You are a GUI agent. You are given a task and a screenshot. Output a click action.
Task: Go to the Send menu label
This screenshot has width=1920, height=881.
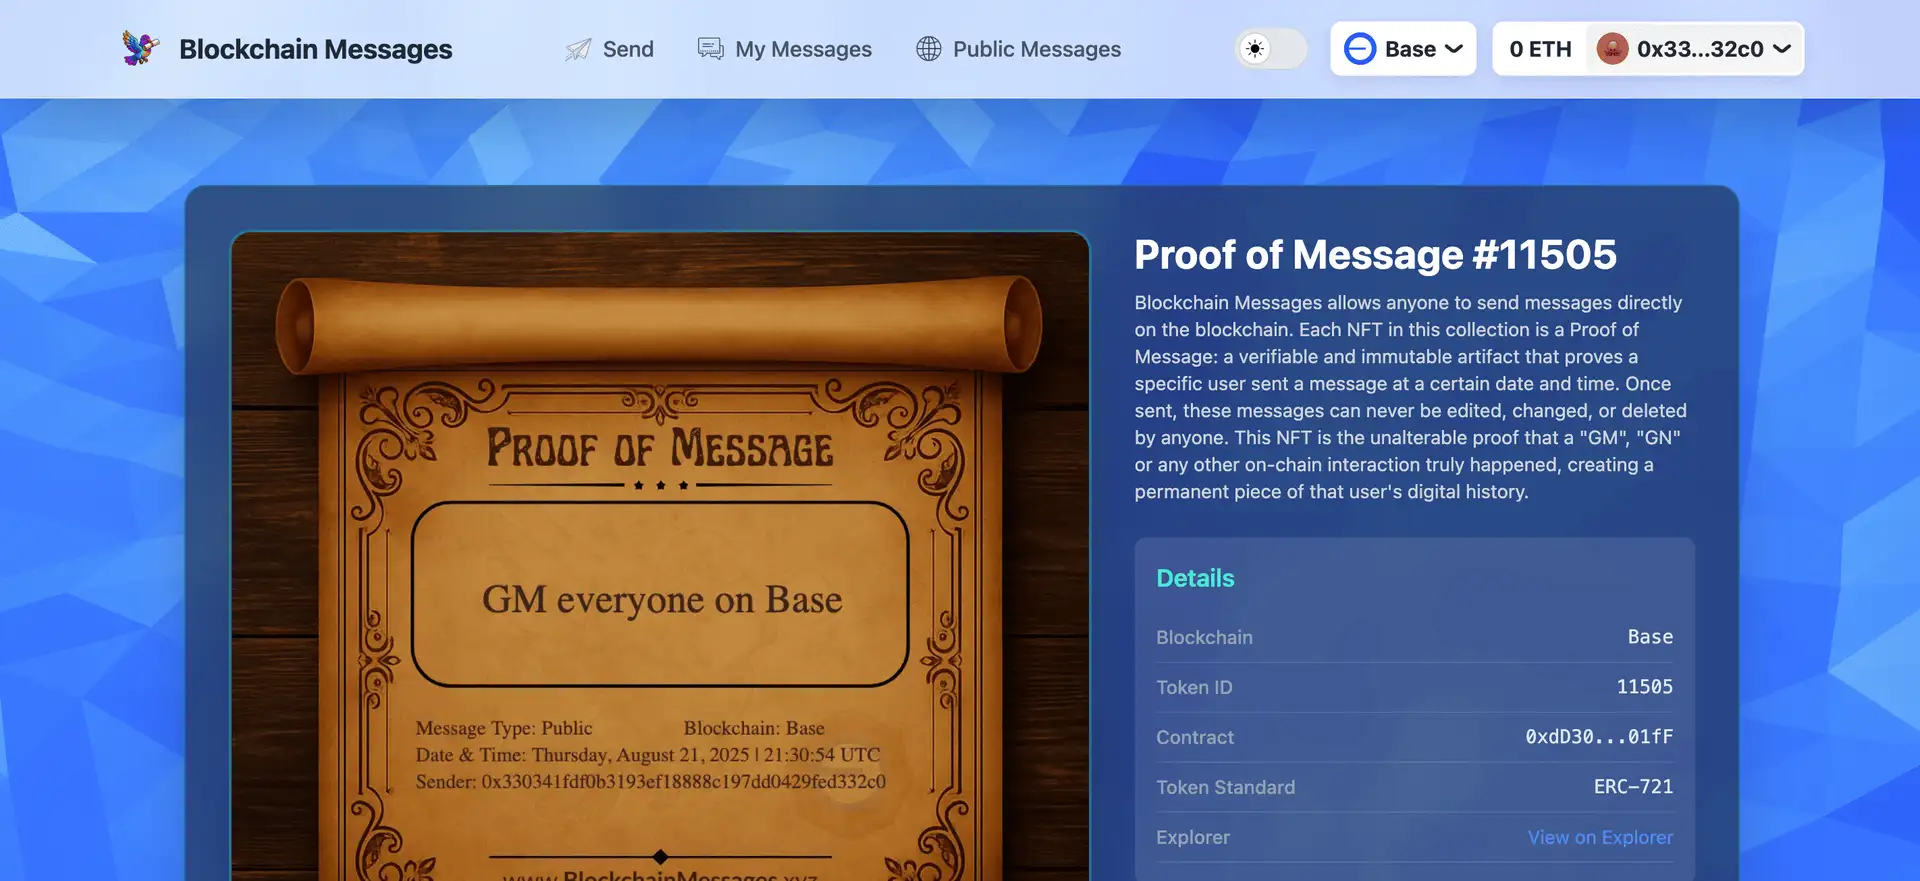click(x=628, y=49)
